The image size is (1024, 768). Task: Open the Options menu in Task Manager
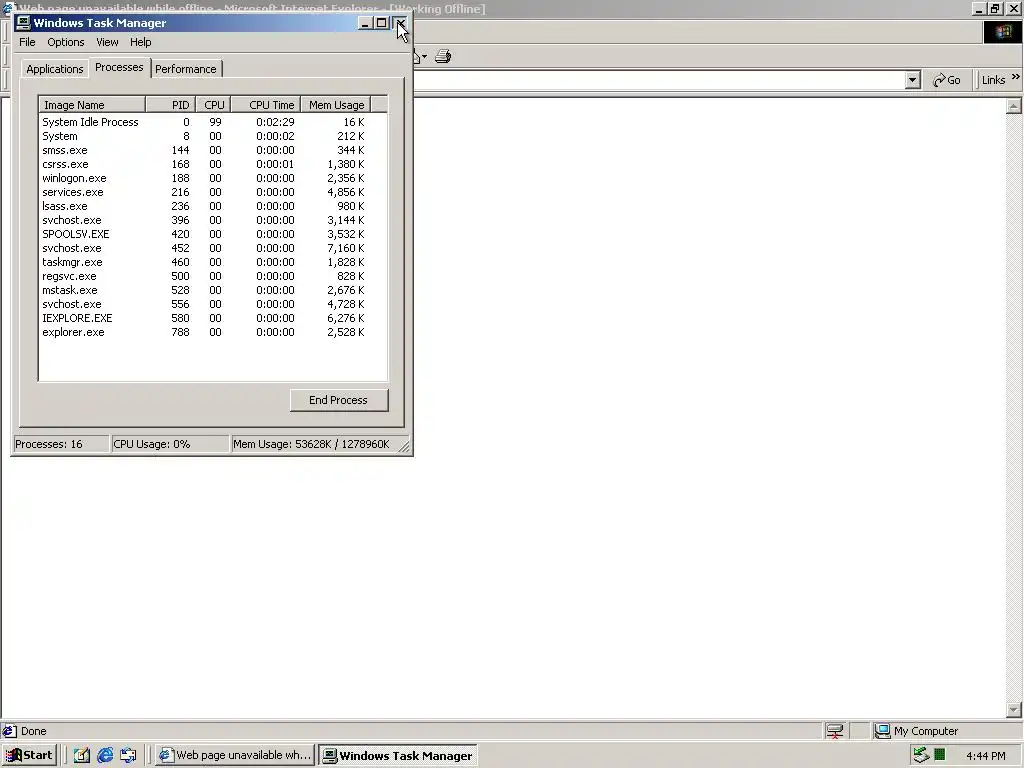[x=65, y=42]
